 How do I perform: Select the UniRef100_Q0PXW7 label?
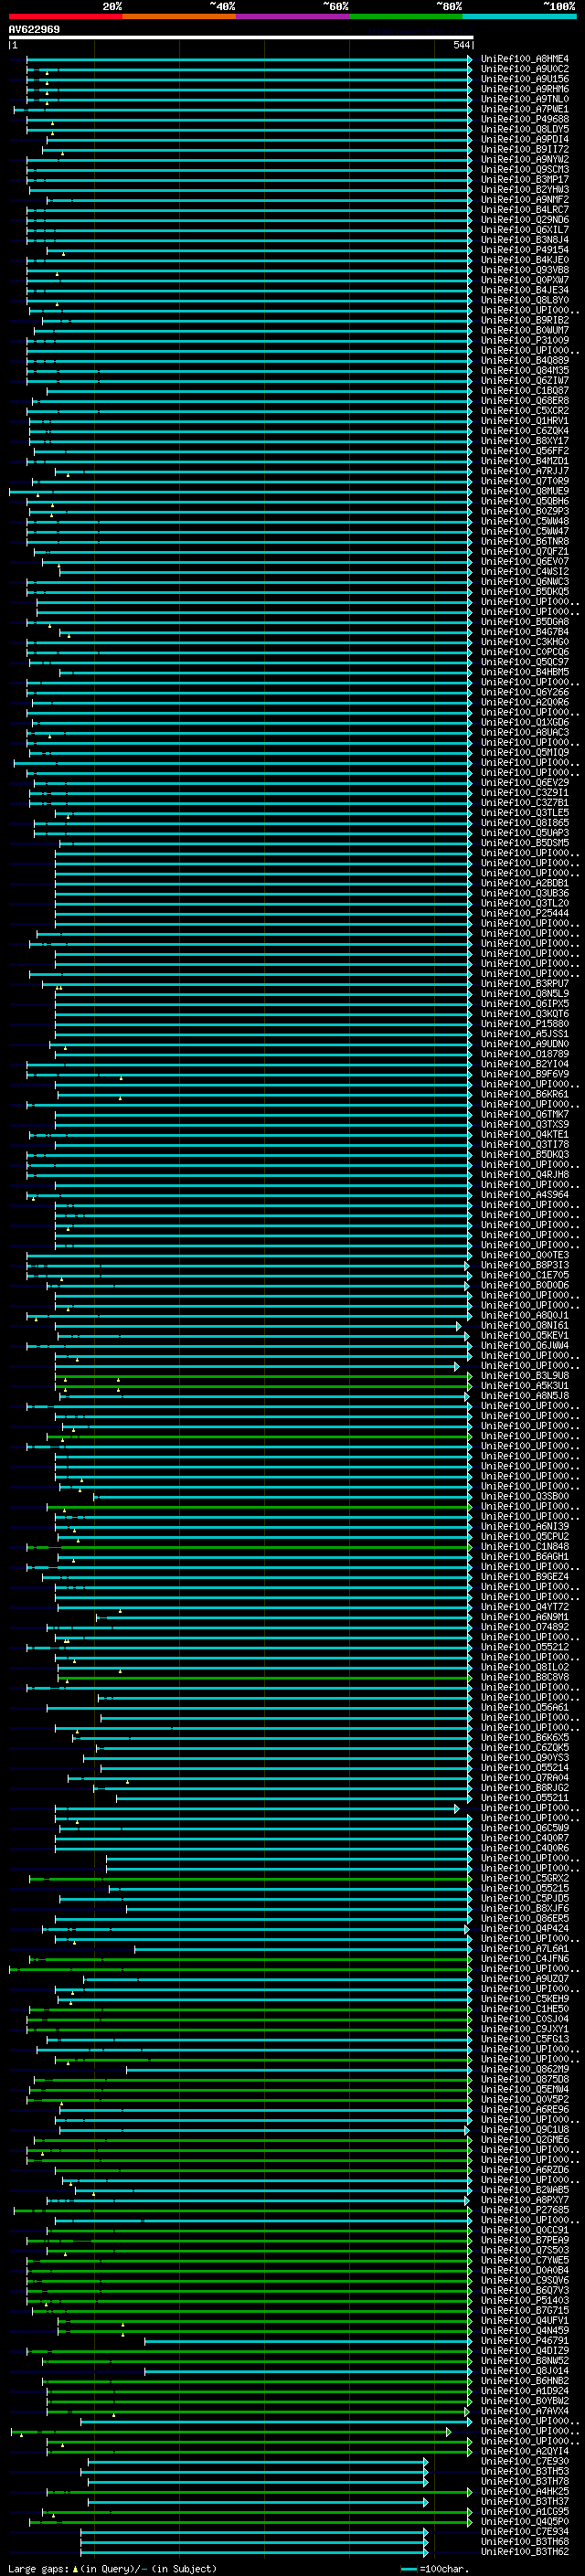pos(525,280)
